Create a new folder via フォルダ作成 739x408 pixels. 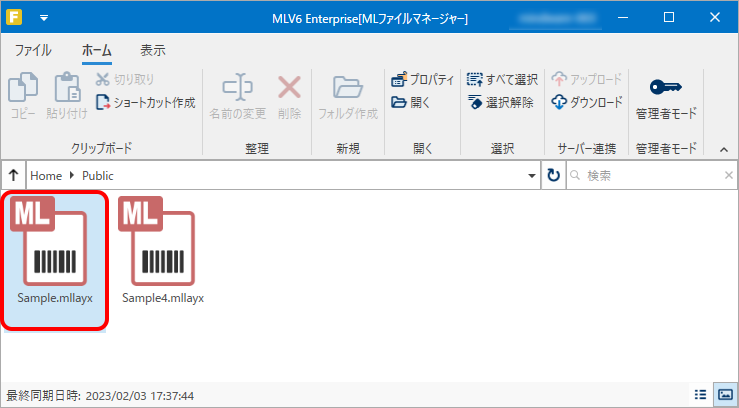click(x=348, y=96)
